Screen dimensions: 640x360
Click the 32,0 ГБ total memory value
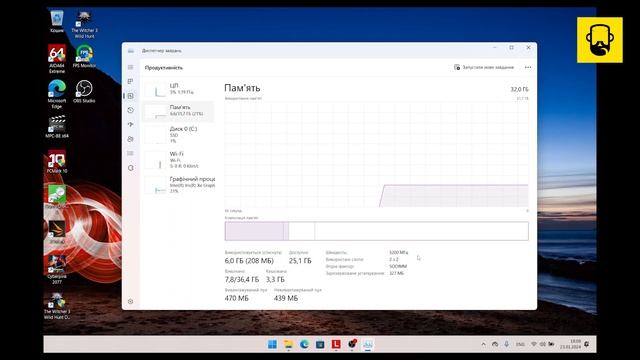click(519, 89)
